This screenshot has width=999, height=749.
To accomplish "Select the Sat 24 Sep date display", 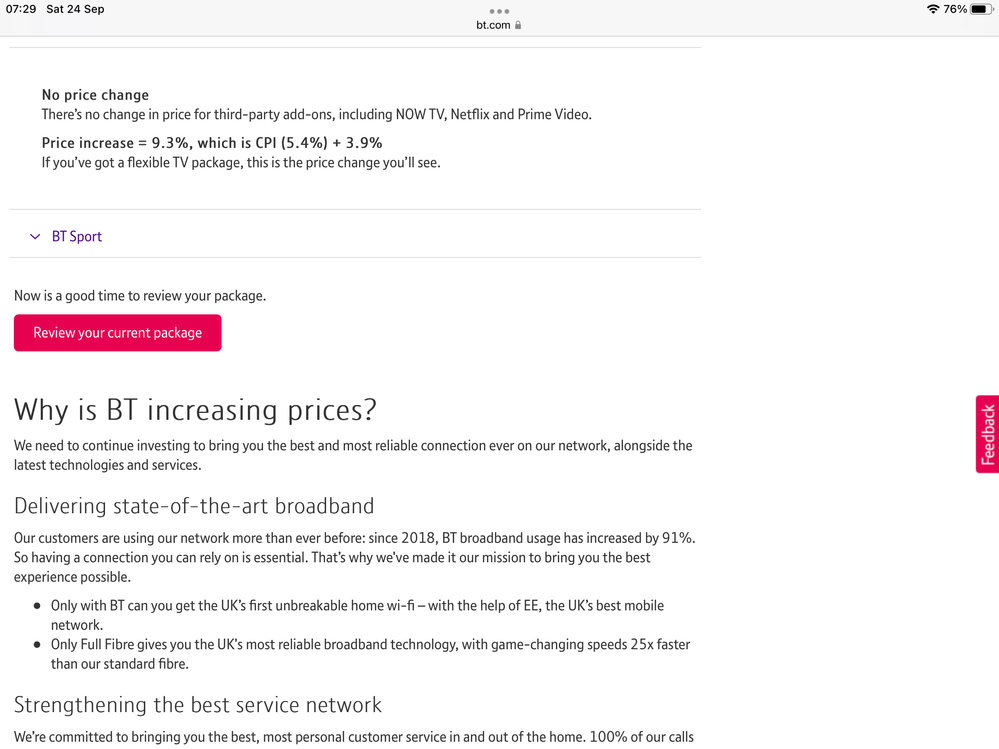I will (x=74, y=8).
